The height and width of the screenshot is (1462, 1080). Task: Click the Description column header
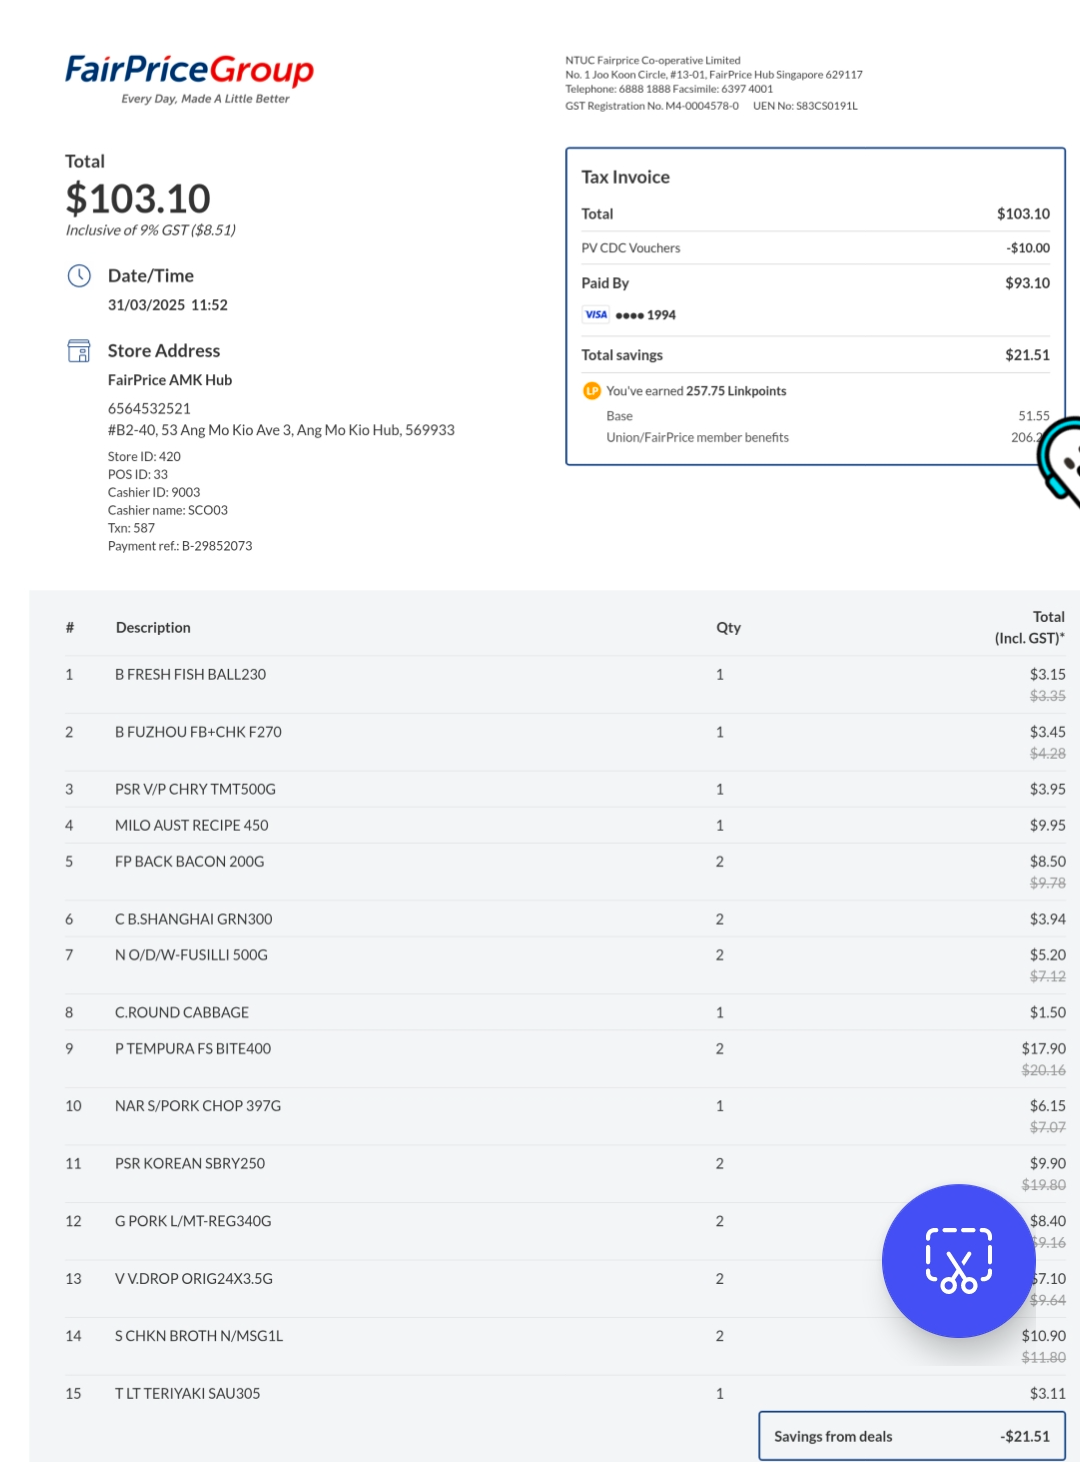153,628
